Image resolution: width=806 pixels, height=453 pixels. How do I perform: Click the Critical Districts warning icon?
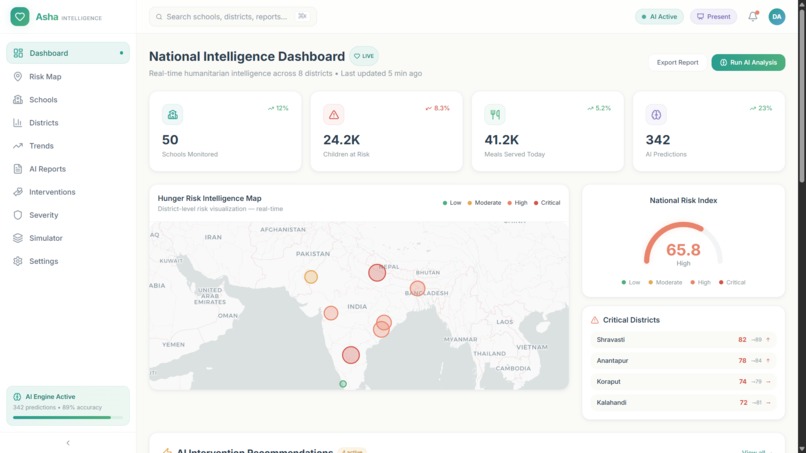point(595,320)
